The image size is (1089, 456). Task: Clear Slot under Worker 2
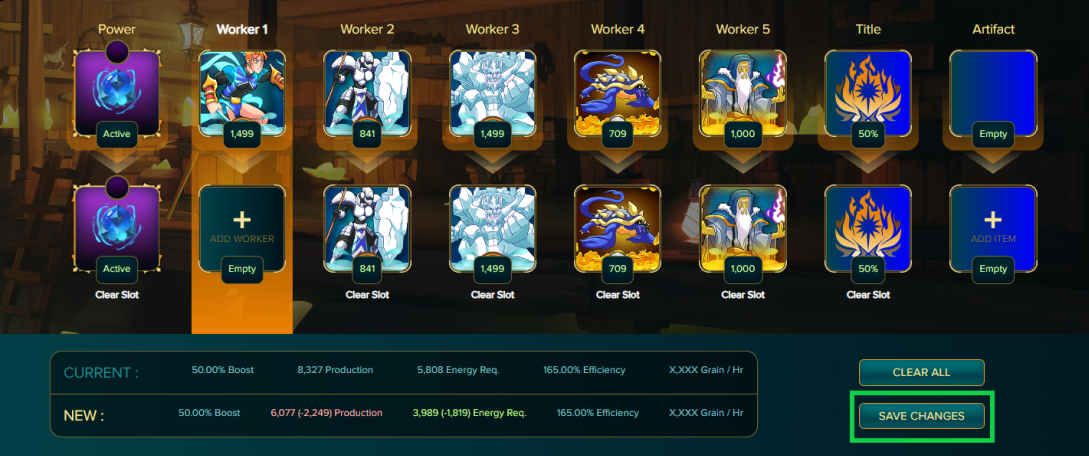click(367, 295)
